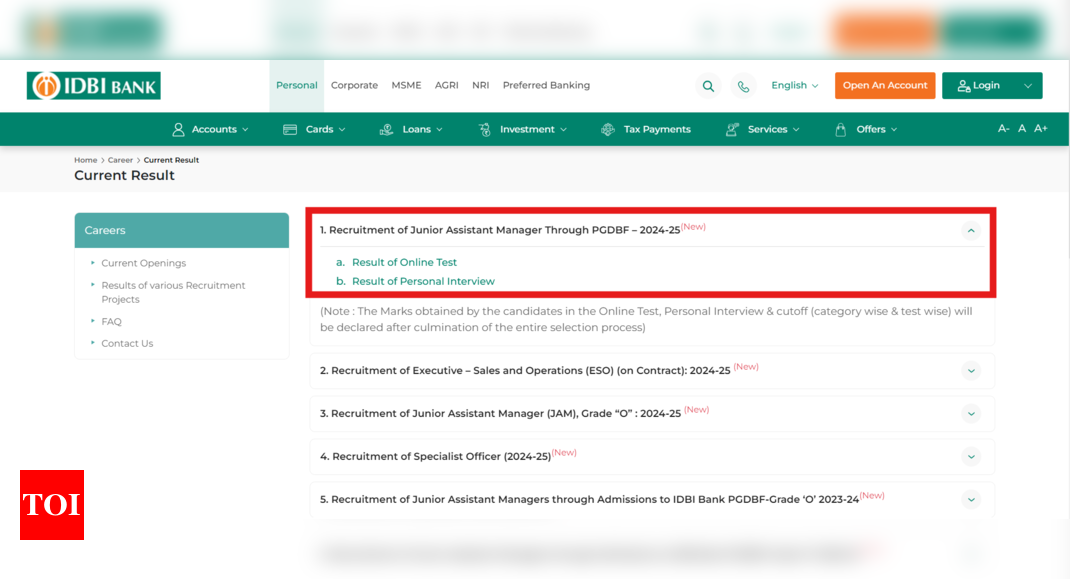Open Results of various Recruitment Projects
Screen dimensions: 1070x579
pyautogui.click(x=173, y=292)
